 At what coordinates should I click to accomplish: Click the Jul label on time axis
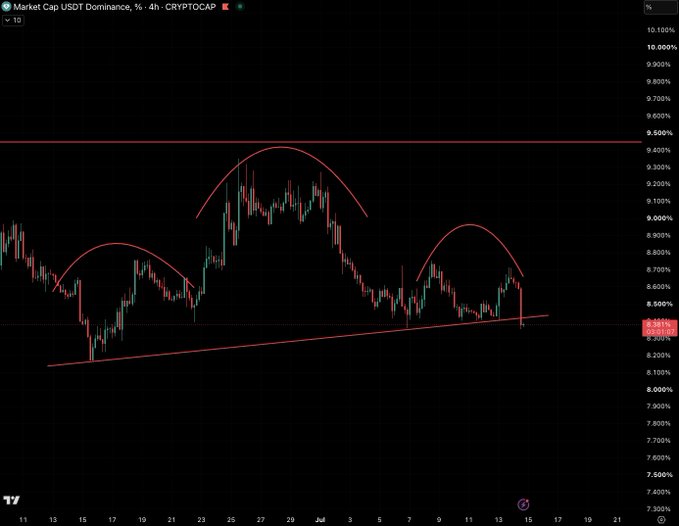[x=320, y=520]
